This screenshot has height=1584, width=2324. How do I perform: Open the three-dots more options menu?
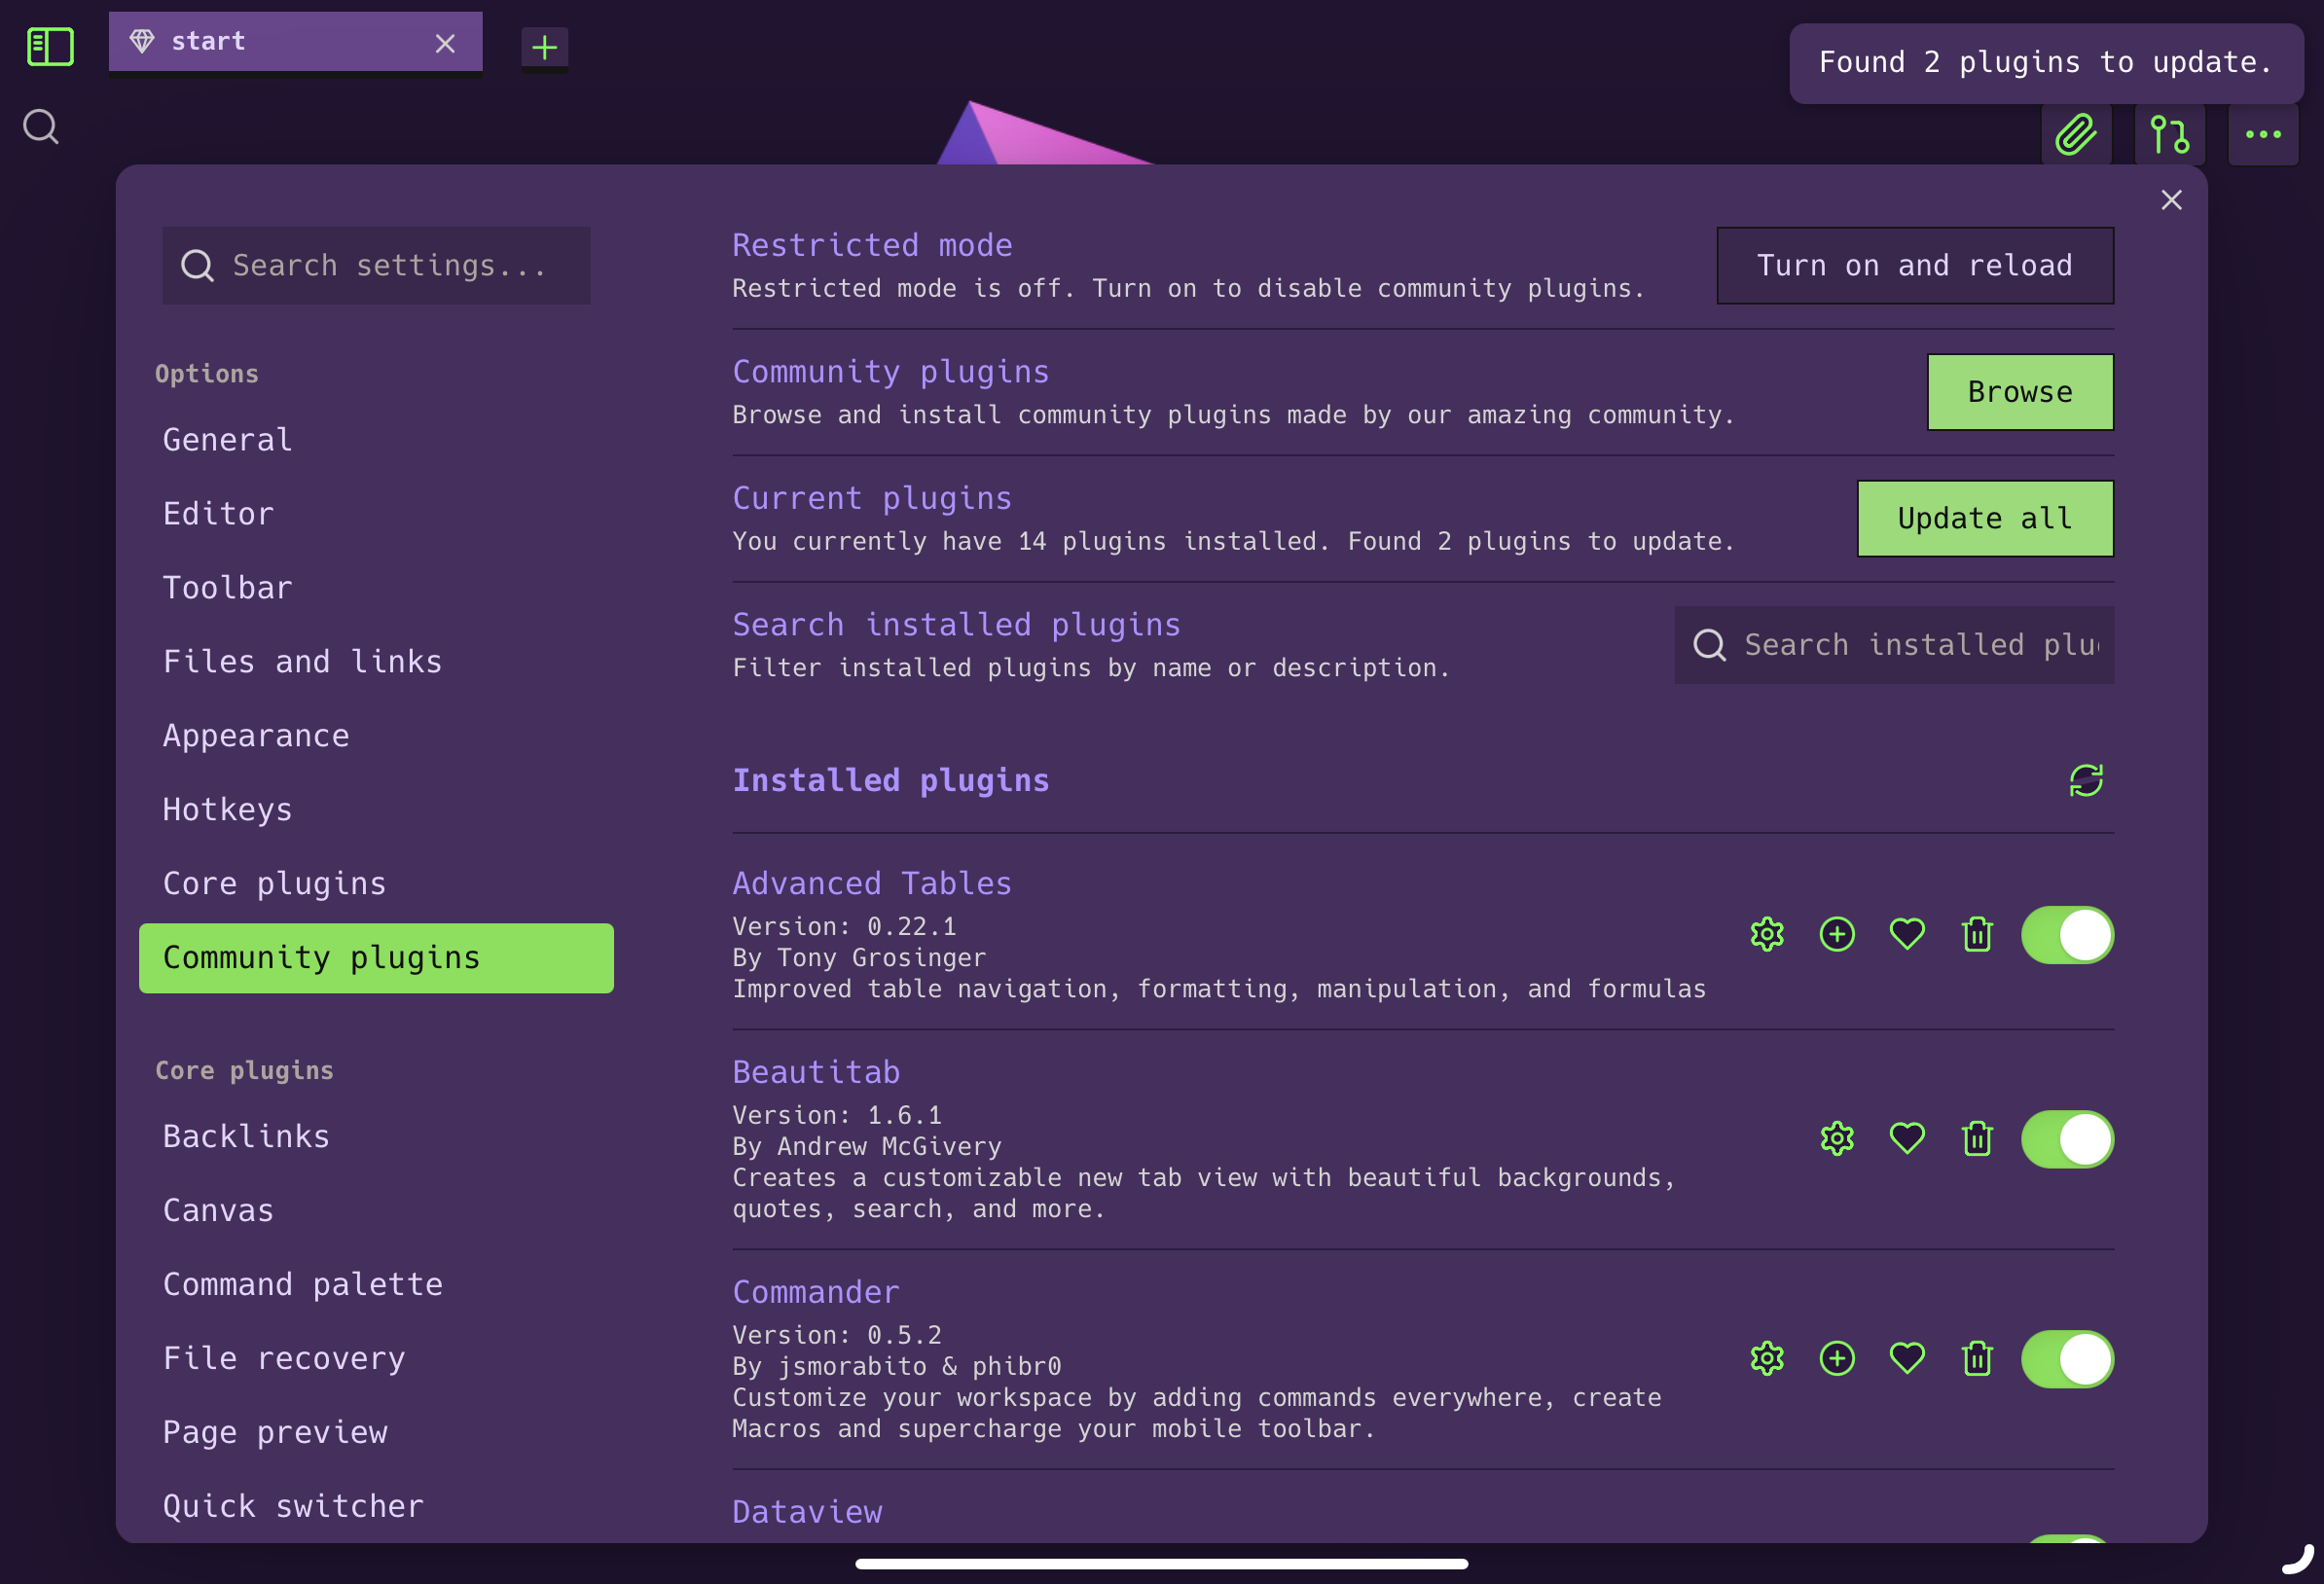click(x=2263, y=134)
